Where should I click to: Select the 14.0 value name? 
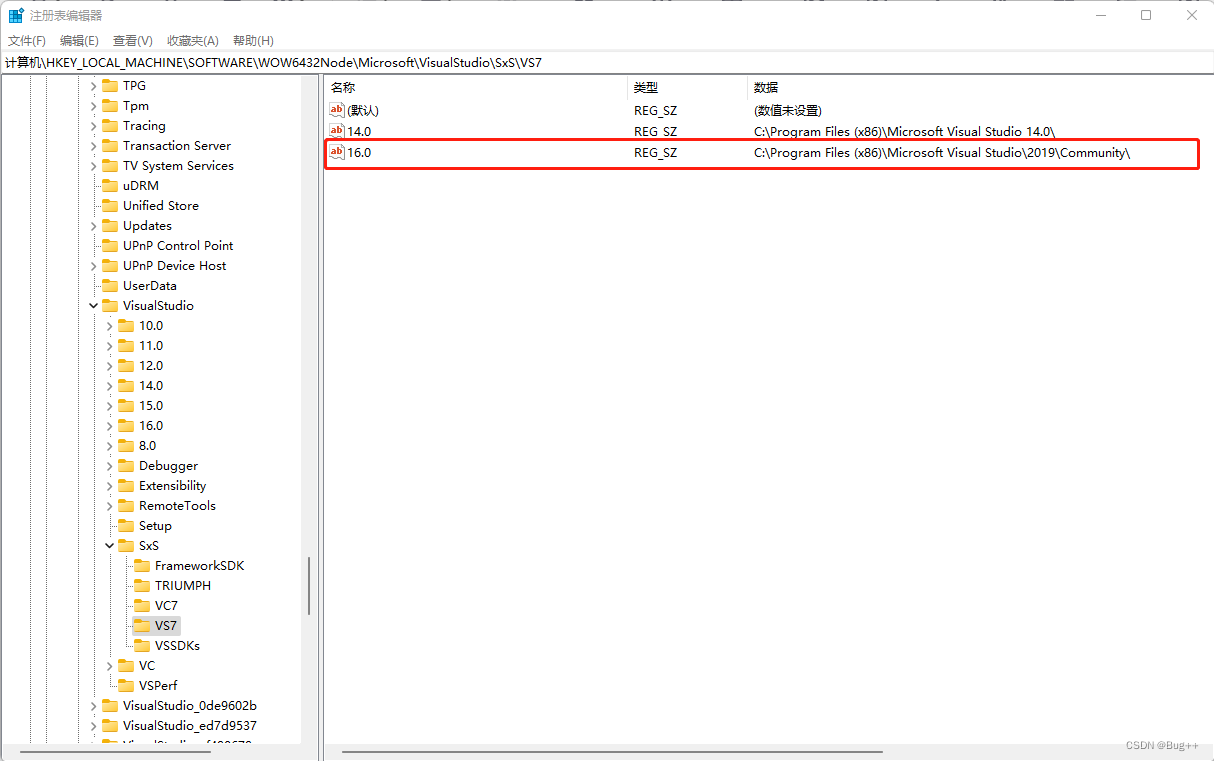tap(359, 131)
